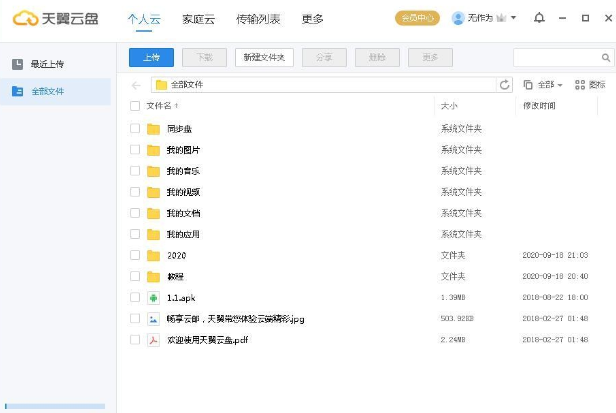Click the 教程 folder icon

pos(153,277)
